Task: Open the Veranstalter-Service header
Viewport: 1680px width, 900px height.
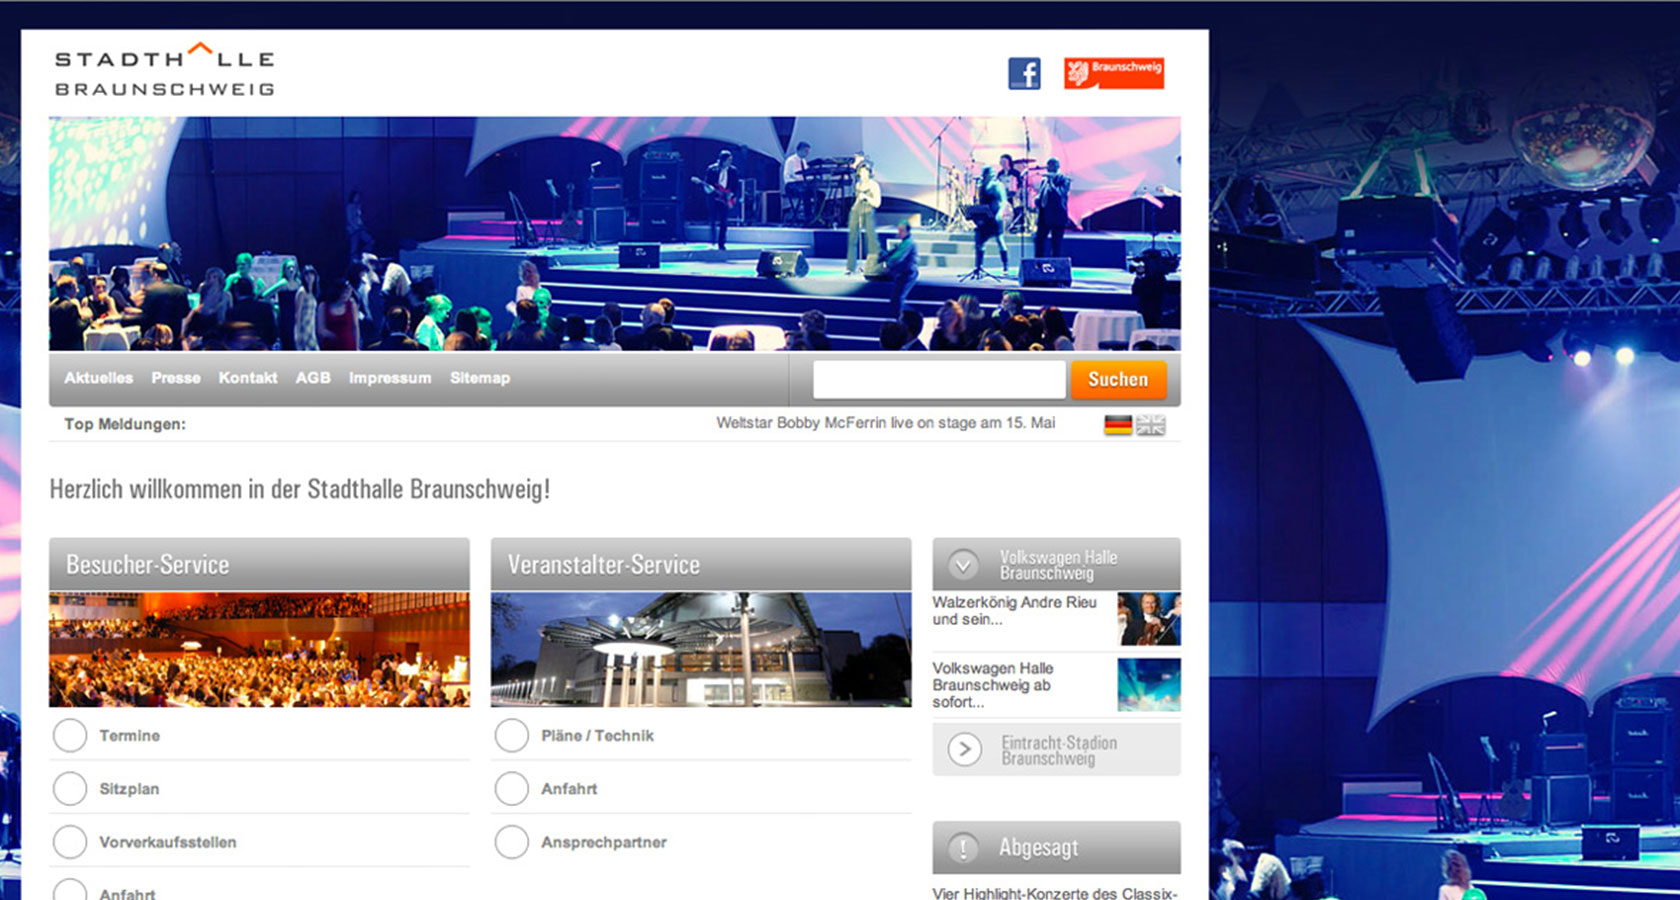Action: point(701,564)
